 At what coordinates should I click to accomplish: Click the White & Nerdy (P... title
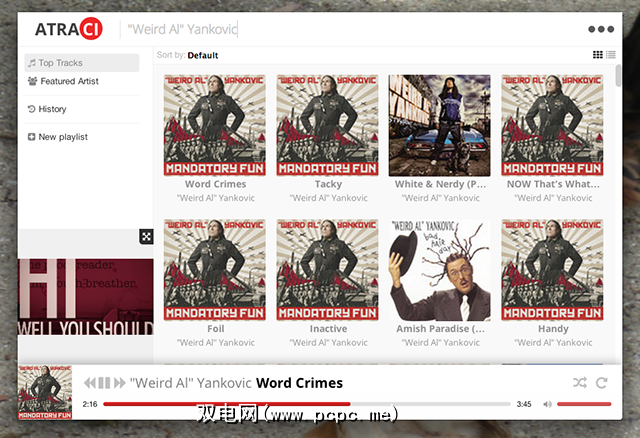coord(440,184)
